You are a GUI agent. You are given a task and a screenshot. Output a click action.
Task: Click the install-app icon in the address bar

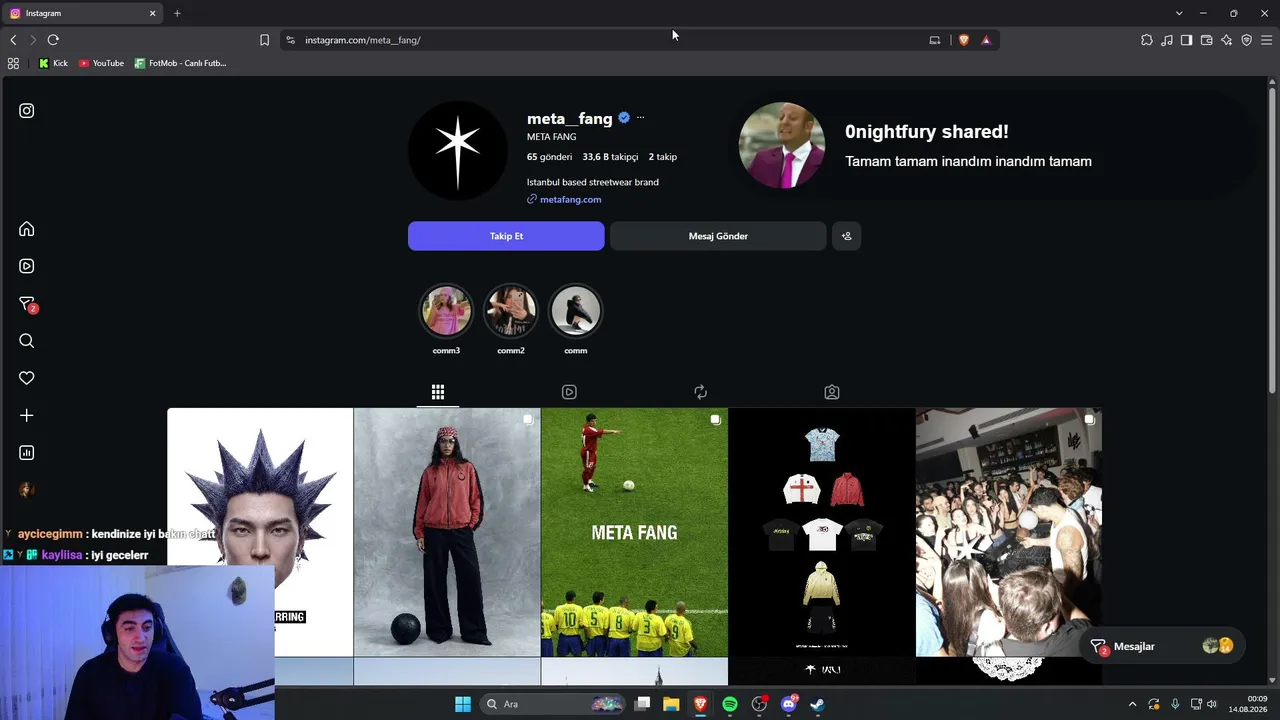click(x=935, y=40)
